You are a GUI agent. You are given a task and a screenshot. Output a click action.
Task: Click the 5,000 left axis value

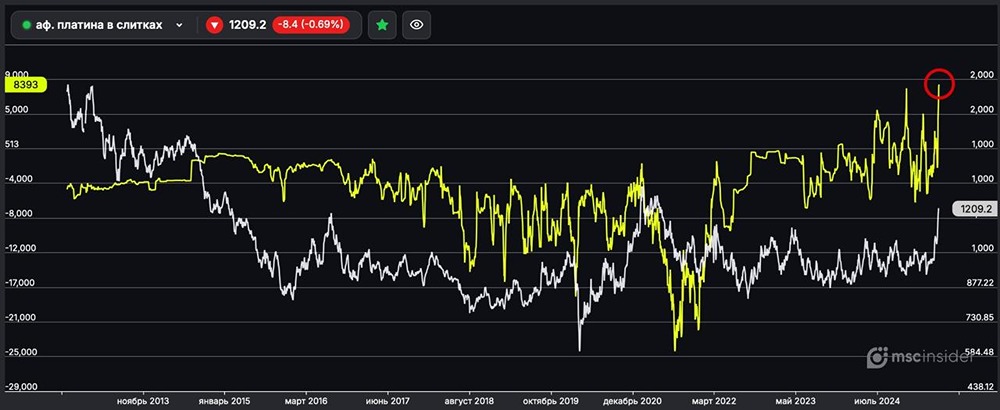[x=19, y=110]
